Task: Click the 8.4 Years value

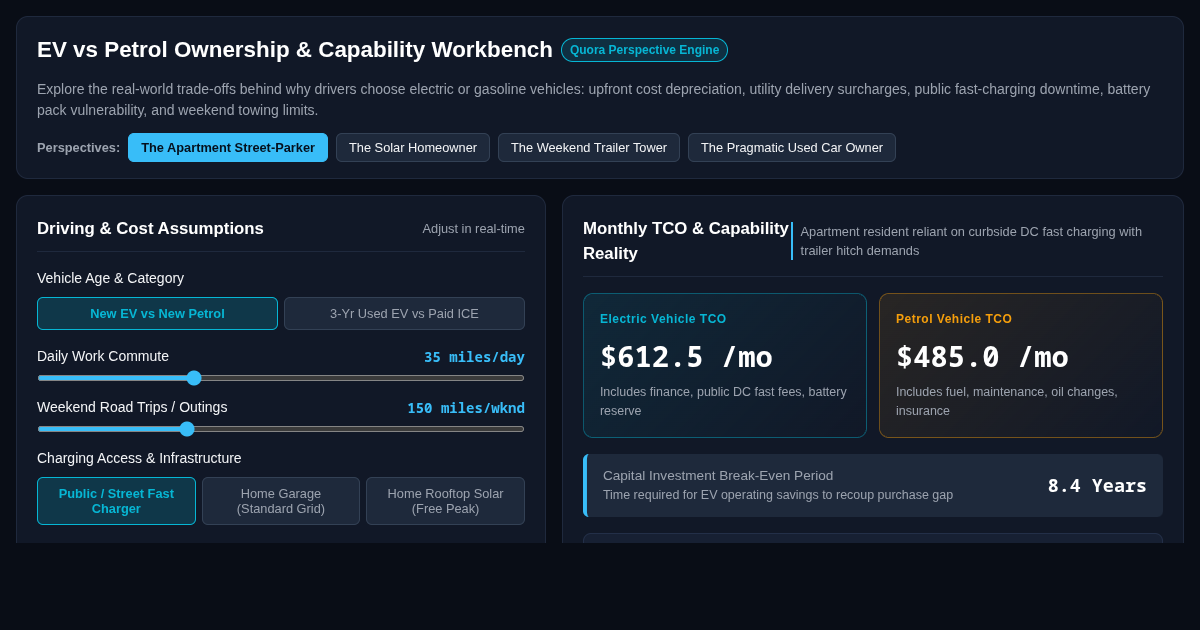Action: [x=1097, y=486]
